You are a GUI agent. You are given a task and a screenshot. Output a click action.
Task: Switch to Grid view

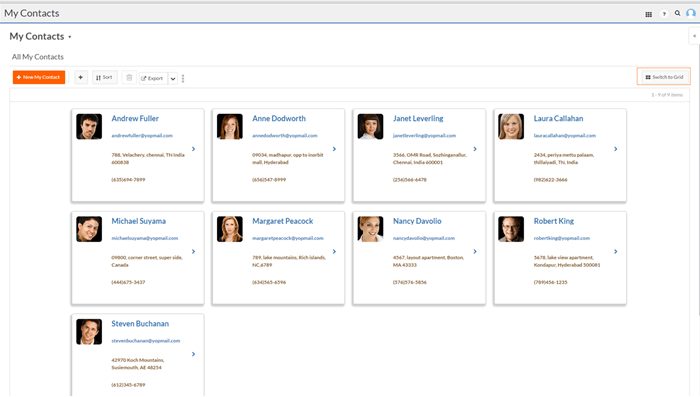[x=664, y=77]
